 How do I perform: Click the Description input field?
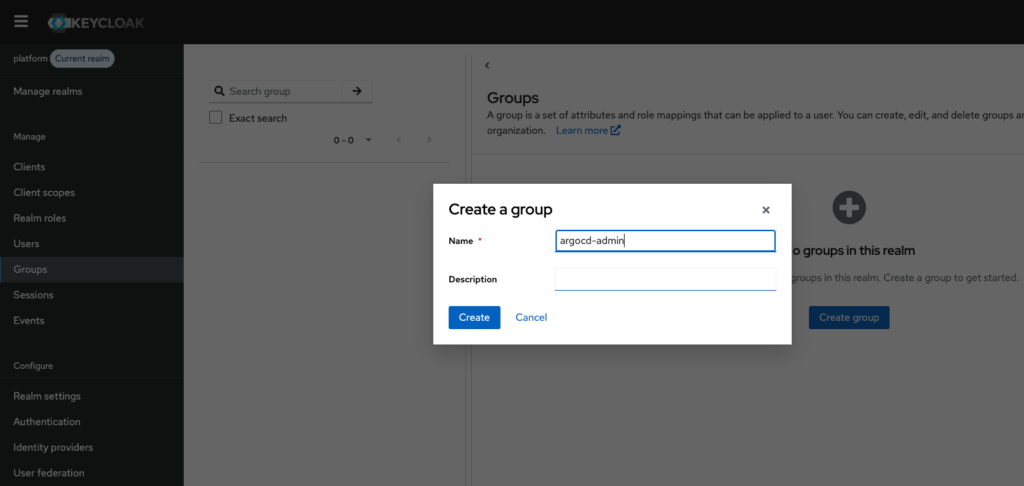coord(665,279)
